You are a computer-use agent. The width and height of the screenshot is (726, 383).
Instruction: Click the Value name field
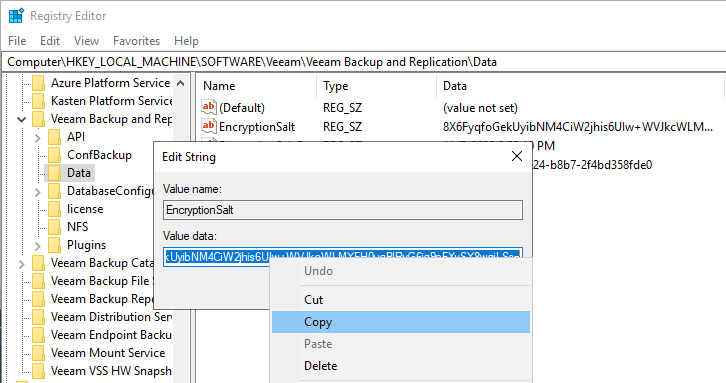[x=343, y=210]
